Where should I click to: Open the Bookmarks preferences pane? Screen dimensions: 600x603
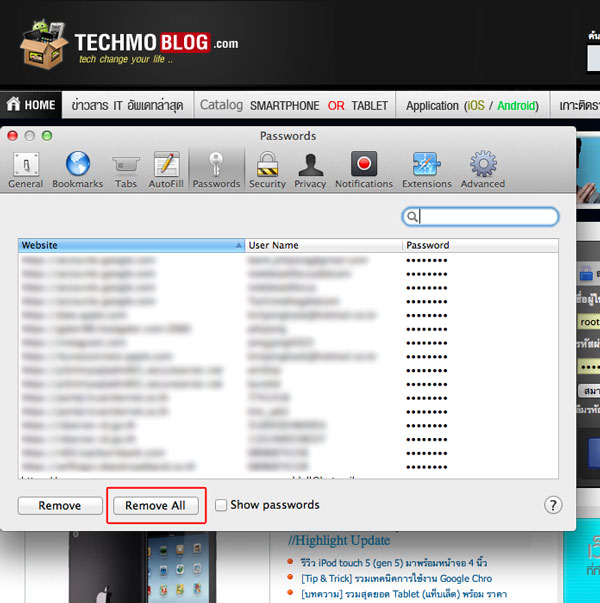(77, 168)
